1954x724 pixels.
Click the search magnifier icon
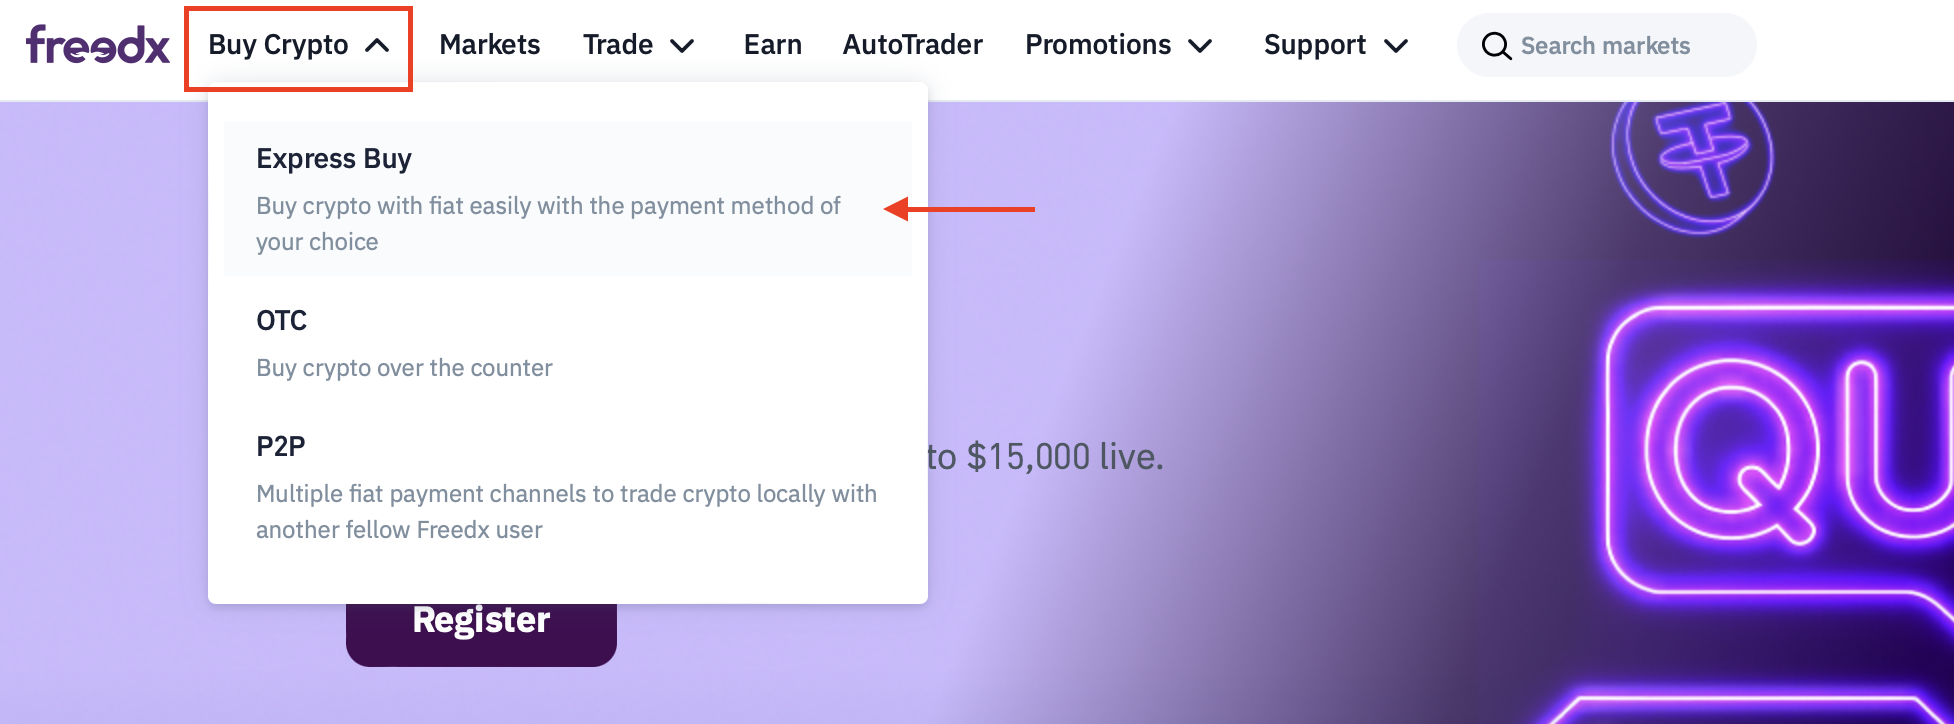pos(1495,46)
